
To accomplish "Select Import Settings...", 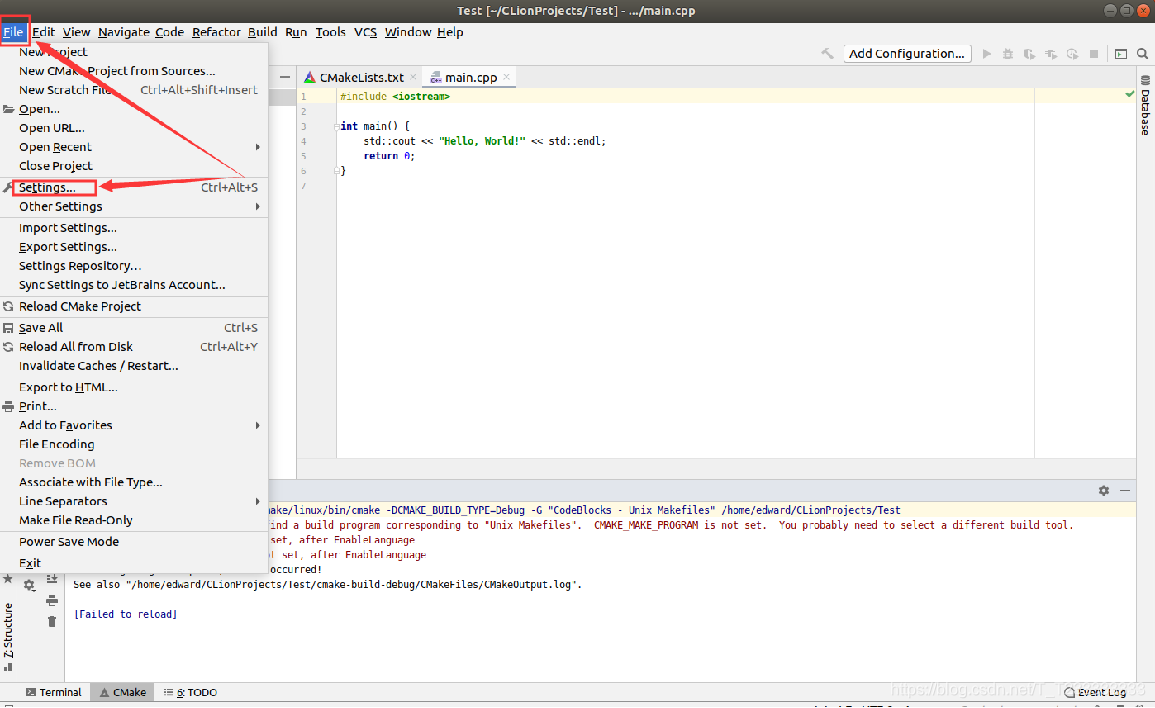I will coord(134,228).
